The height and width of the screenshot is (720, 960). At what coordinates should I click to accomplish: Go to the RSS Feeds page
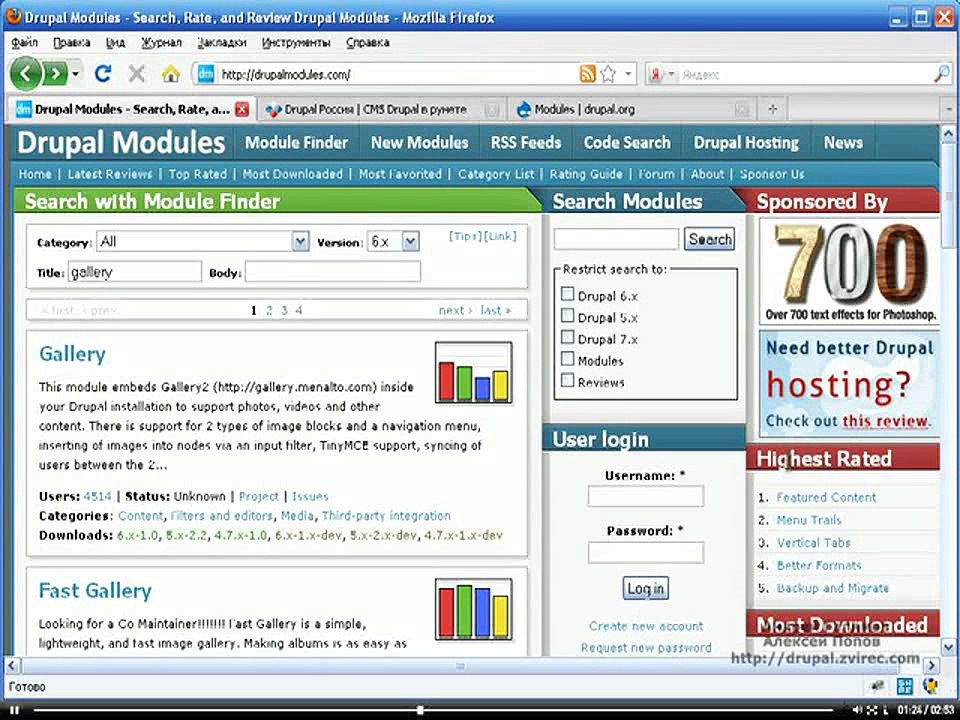point(526,143)
